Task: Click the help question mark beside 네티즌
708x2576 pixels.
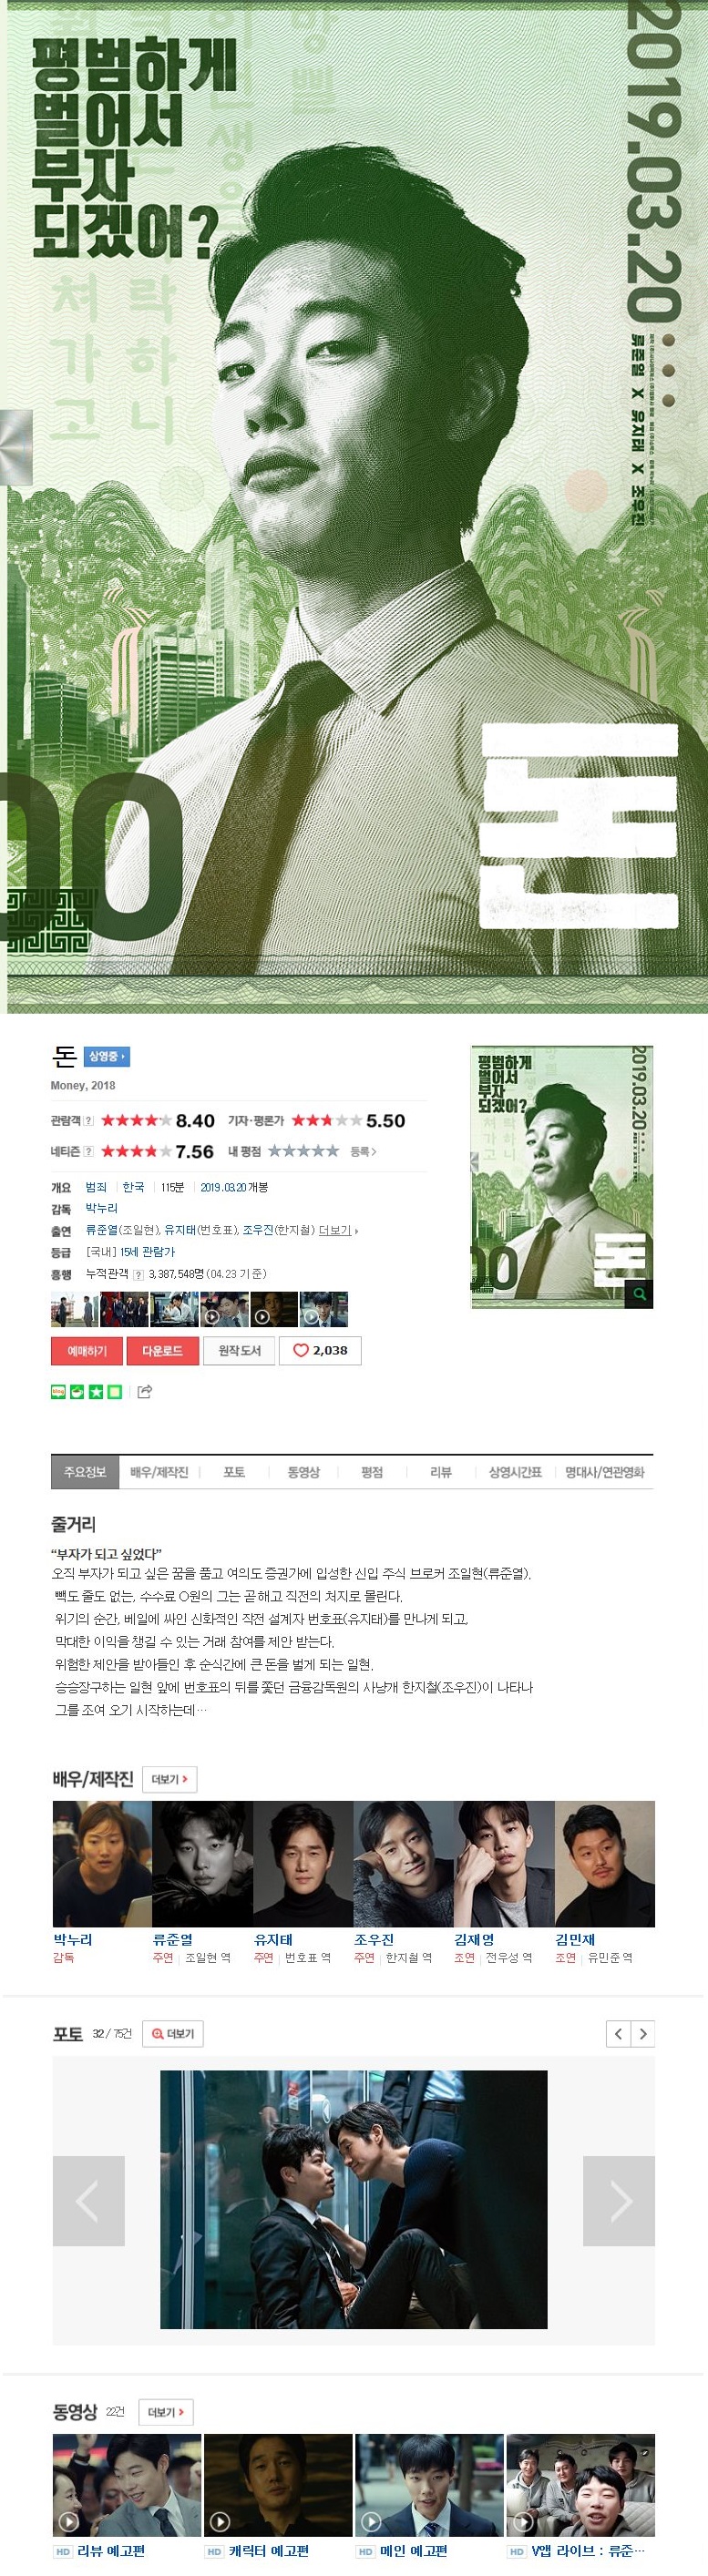Action: [x=88, y=1151]
